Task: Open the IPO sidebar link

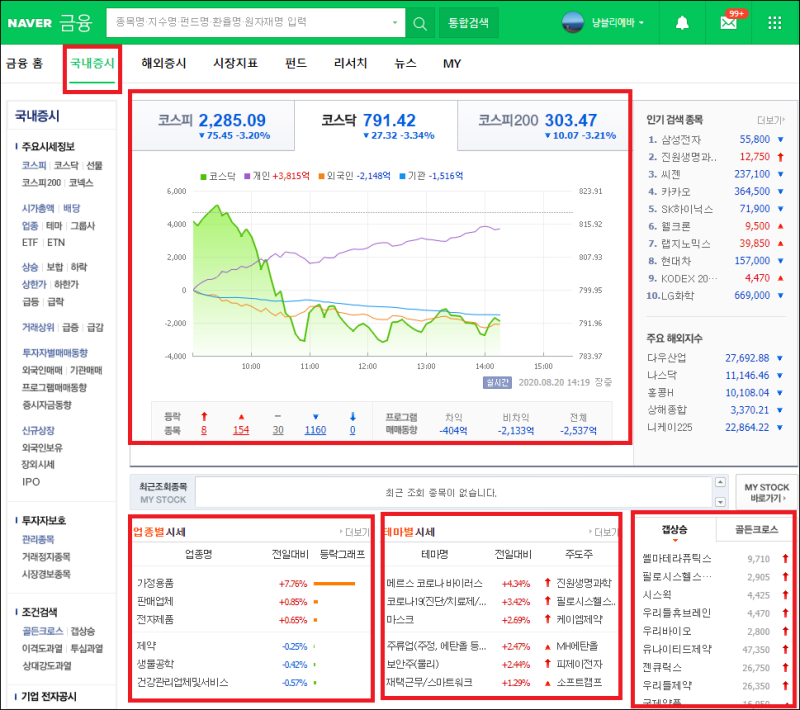Action: [x=31, y=482]
